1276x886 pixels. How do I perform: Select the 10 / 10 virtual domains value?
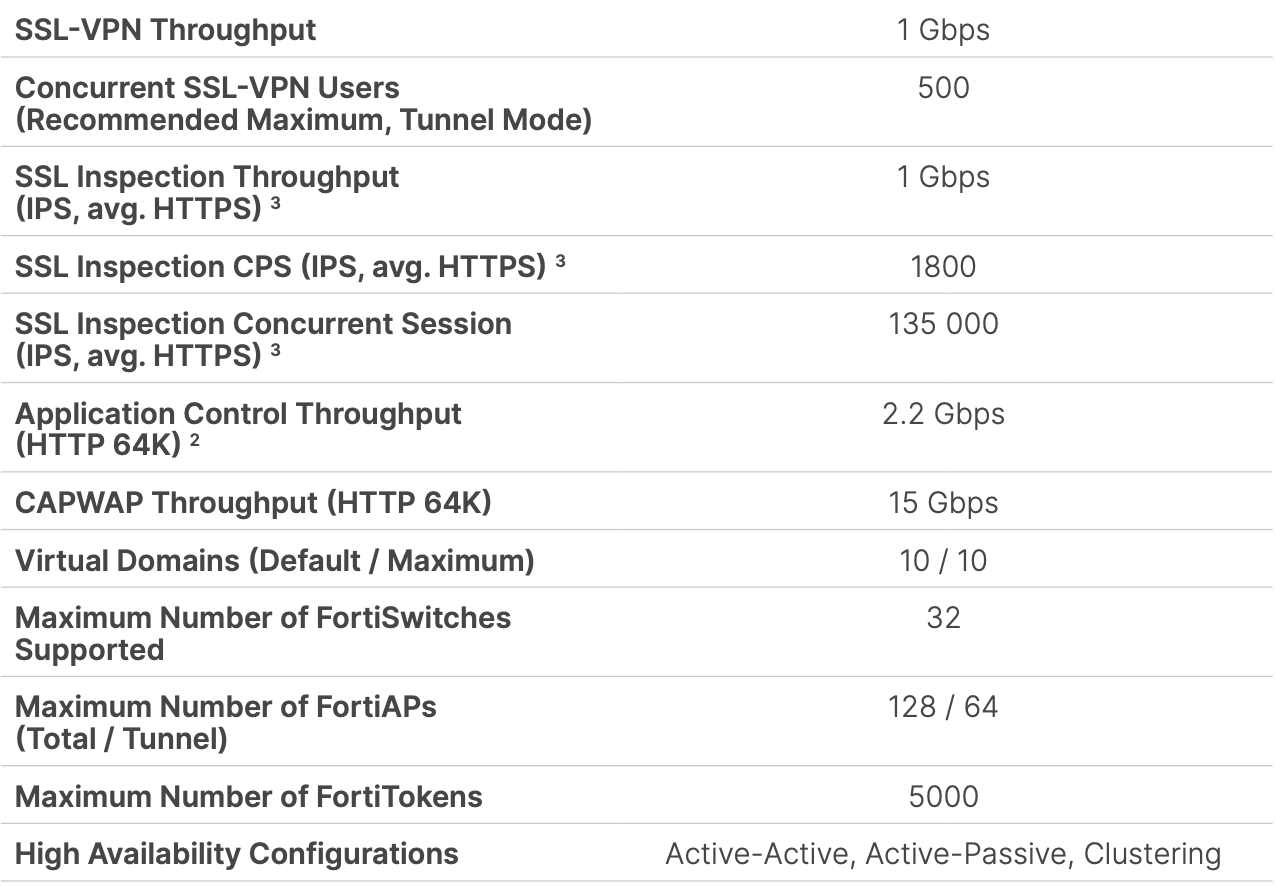pos(943,560)
